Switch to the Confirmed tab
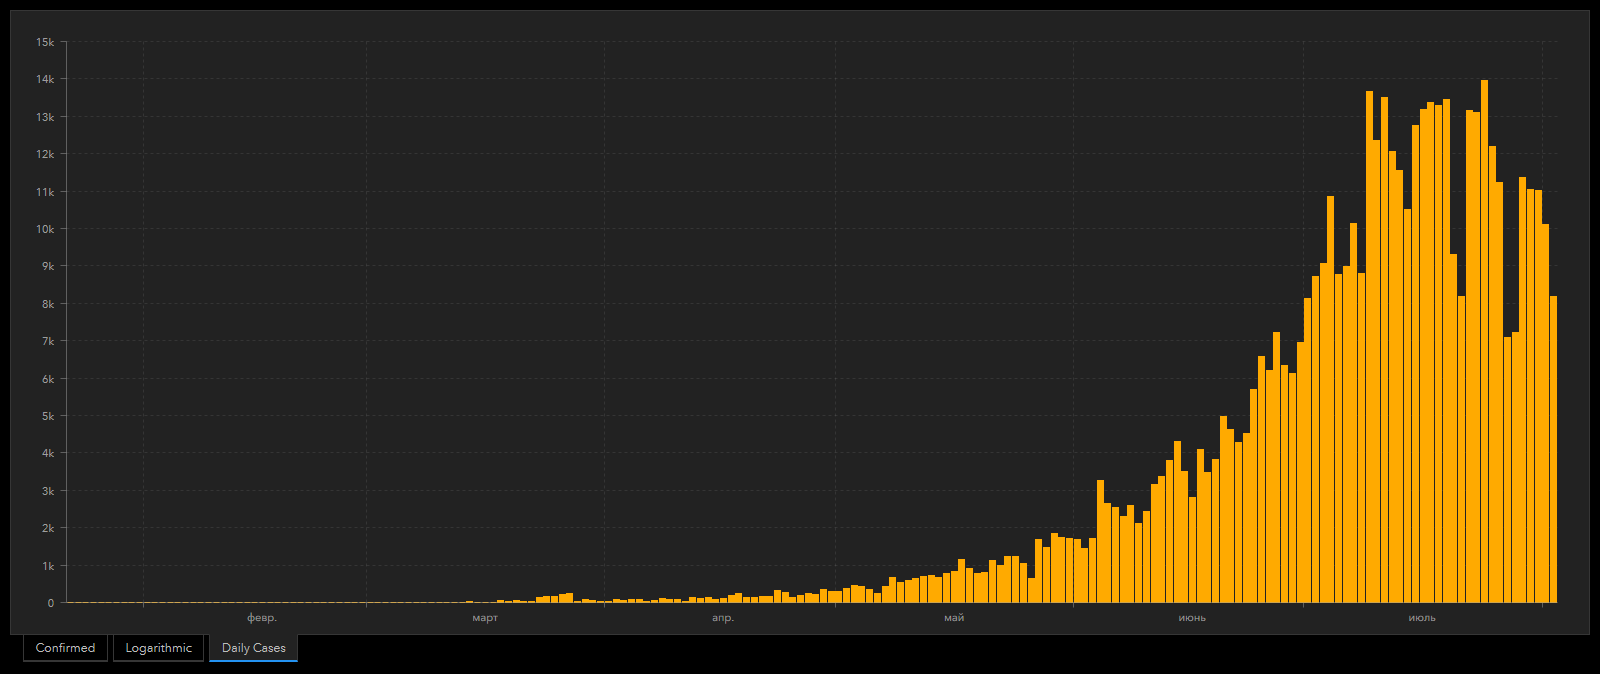The height and width of the screenshot is (674, 1600). (65, 648)
